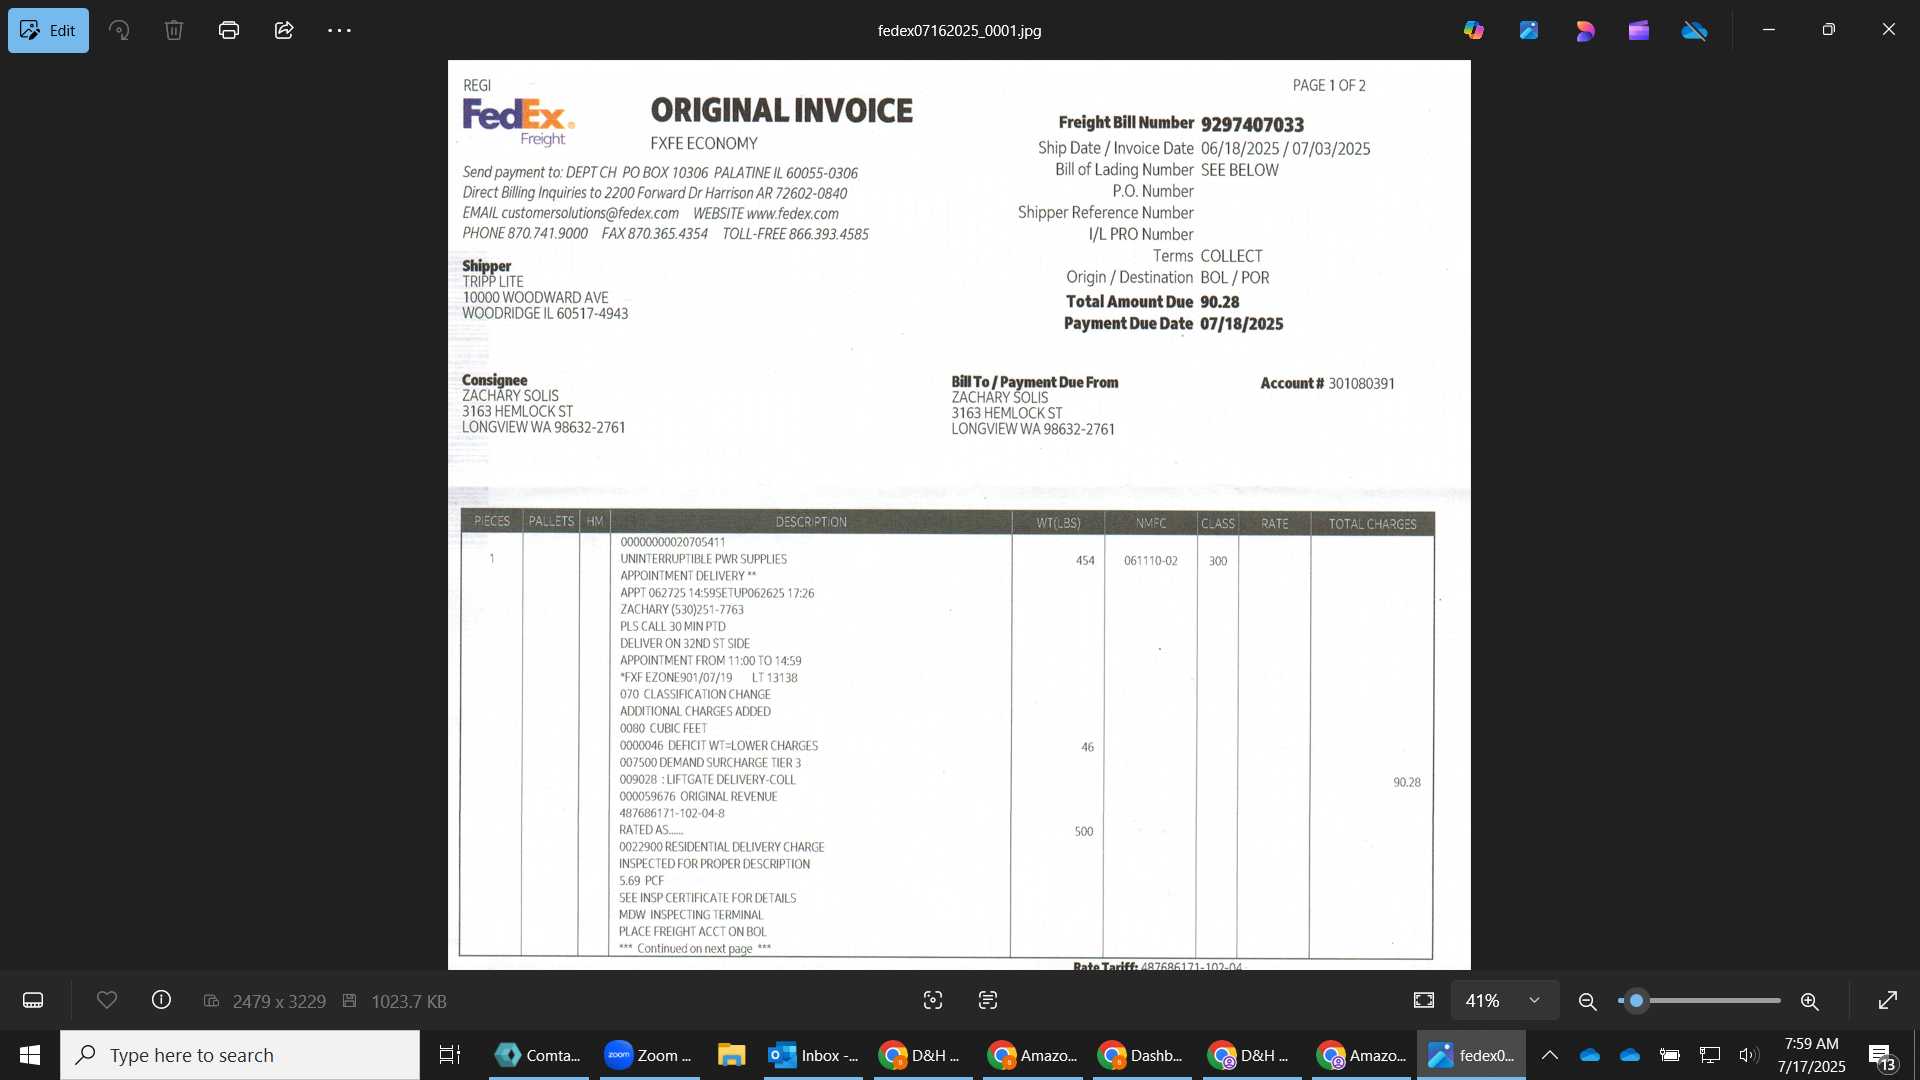The width and height of the screenshot is (1920, 1080).
Task: Toggle the filmstrip view
Action: 33,1001
